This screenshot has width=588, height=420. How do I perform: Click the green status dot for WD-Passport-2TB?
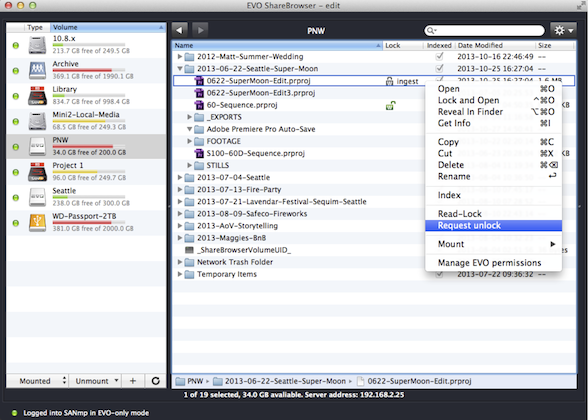pyautogui.click(x=16, y=223)
